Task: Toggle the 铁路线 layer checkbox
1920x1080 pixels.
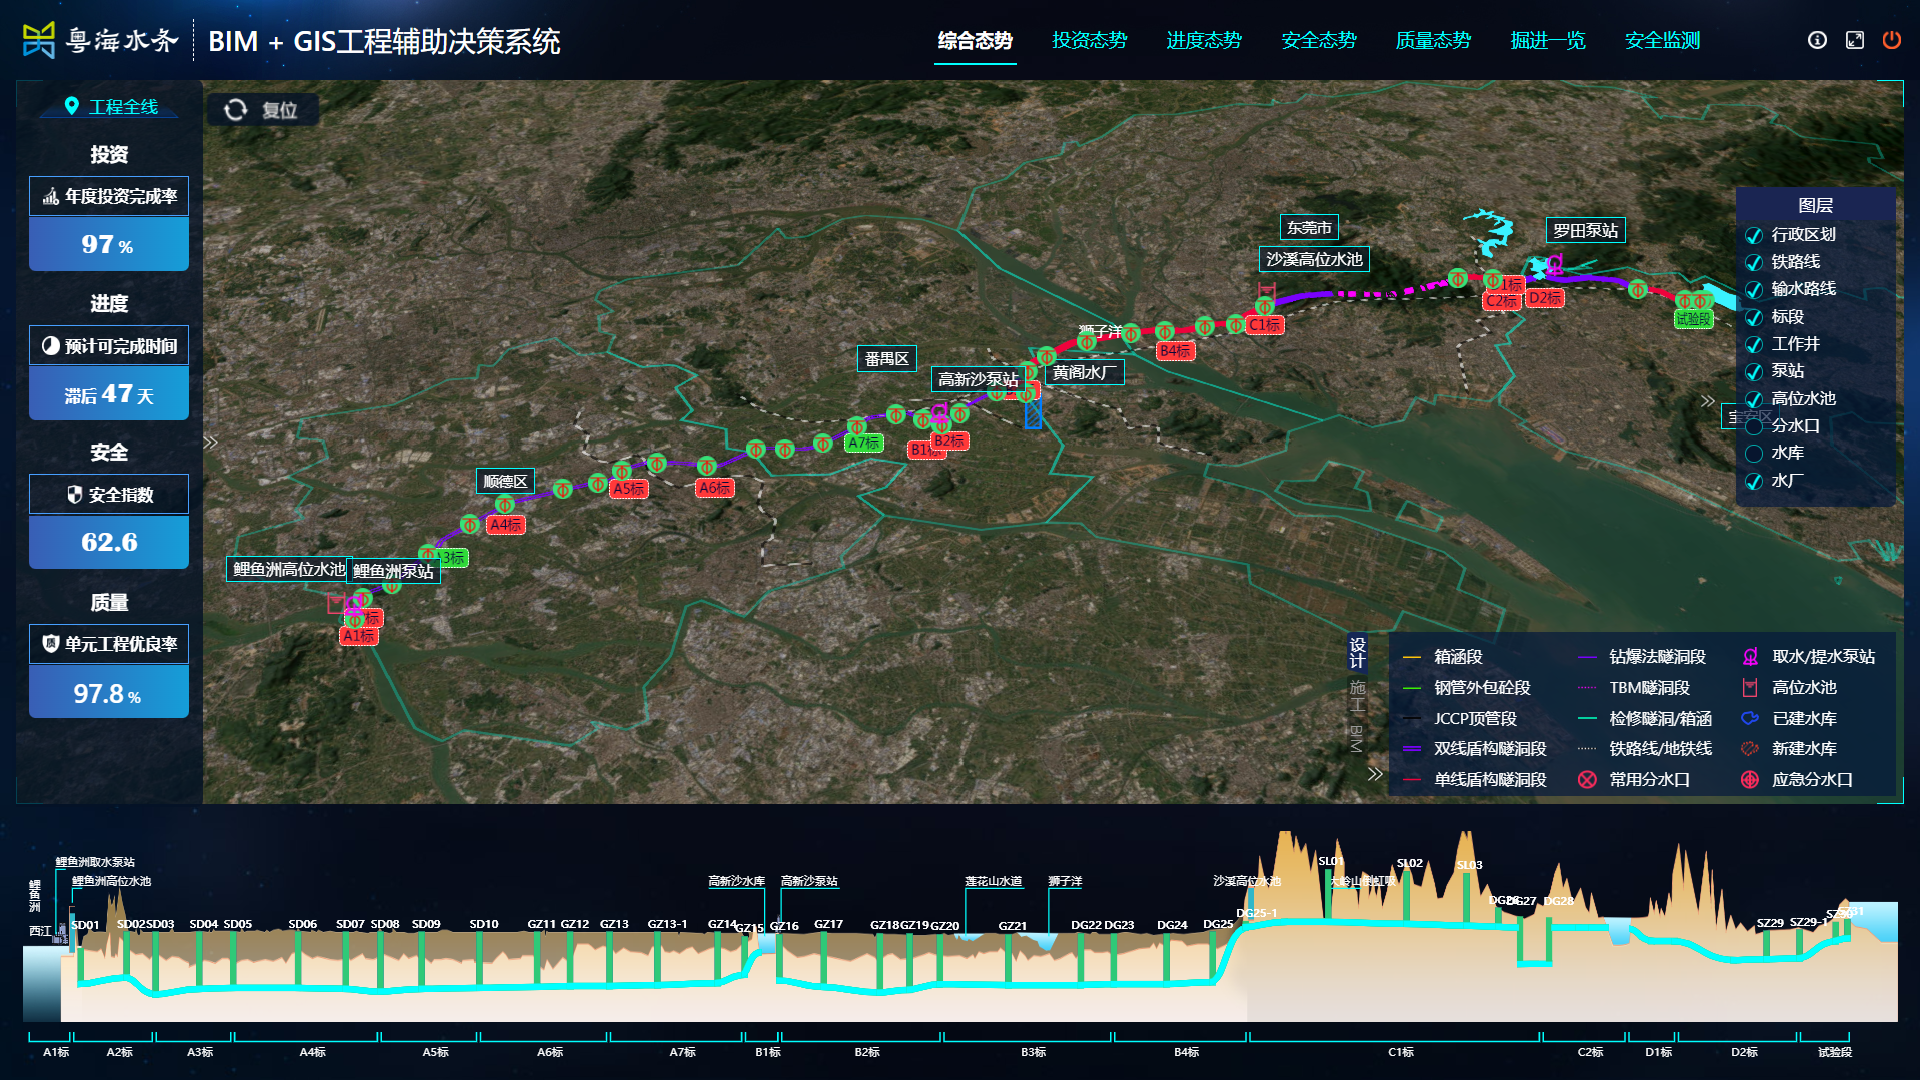Action: (x=1753, y=262)
